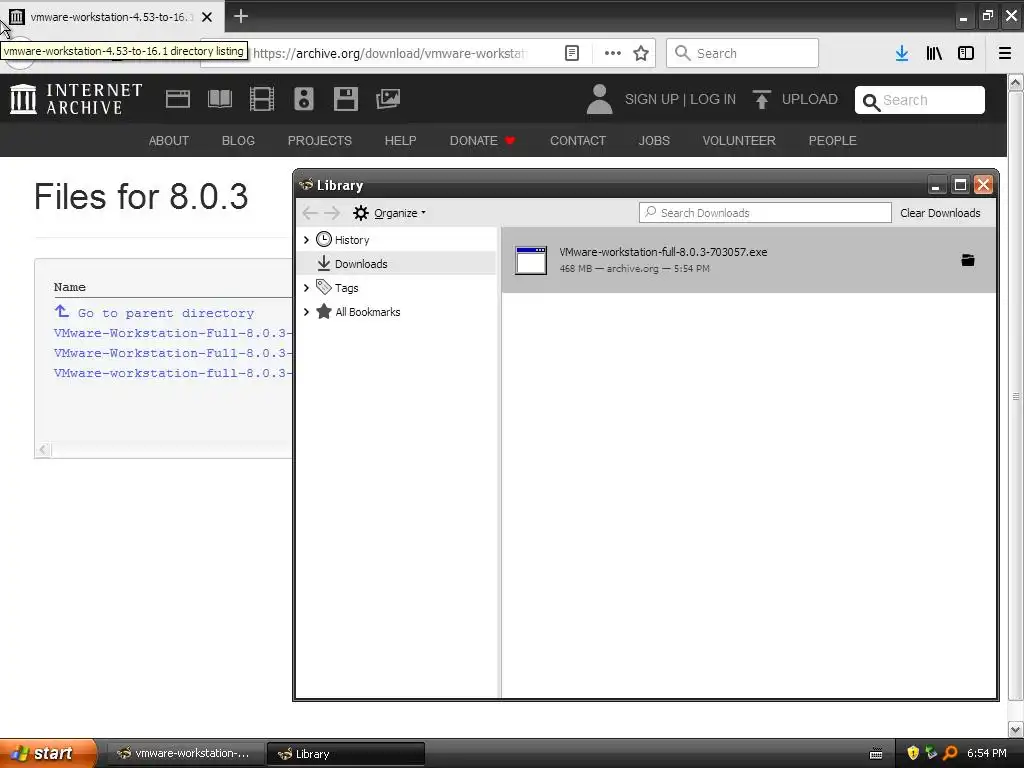Toggle reader view icon in address bar

[571, 53]
